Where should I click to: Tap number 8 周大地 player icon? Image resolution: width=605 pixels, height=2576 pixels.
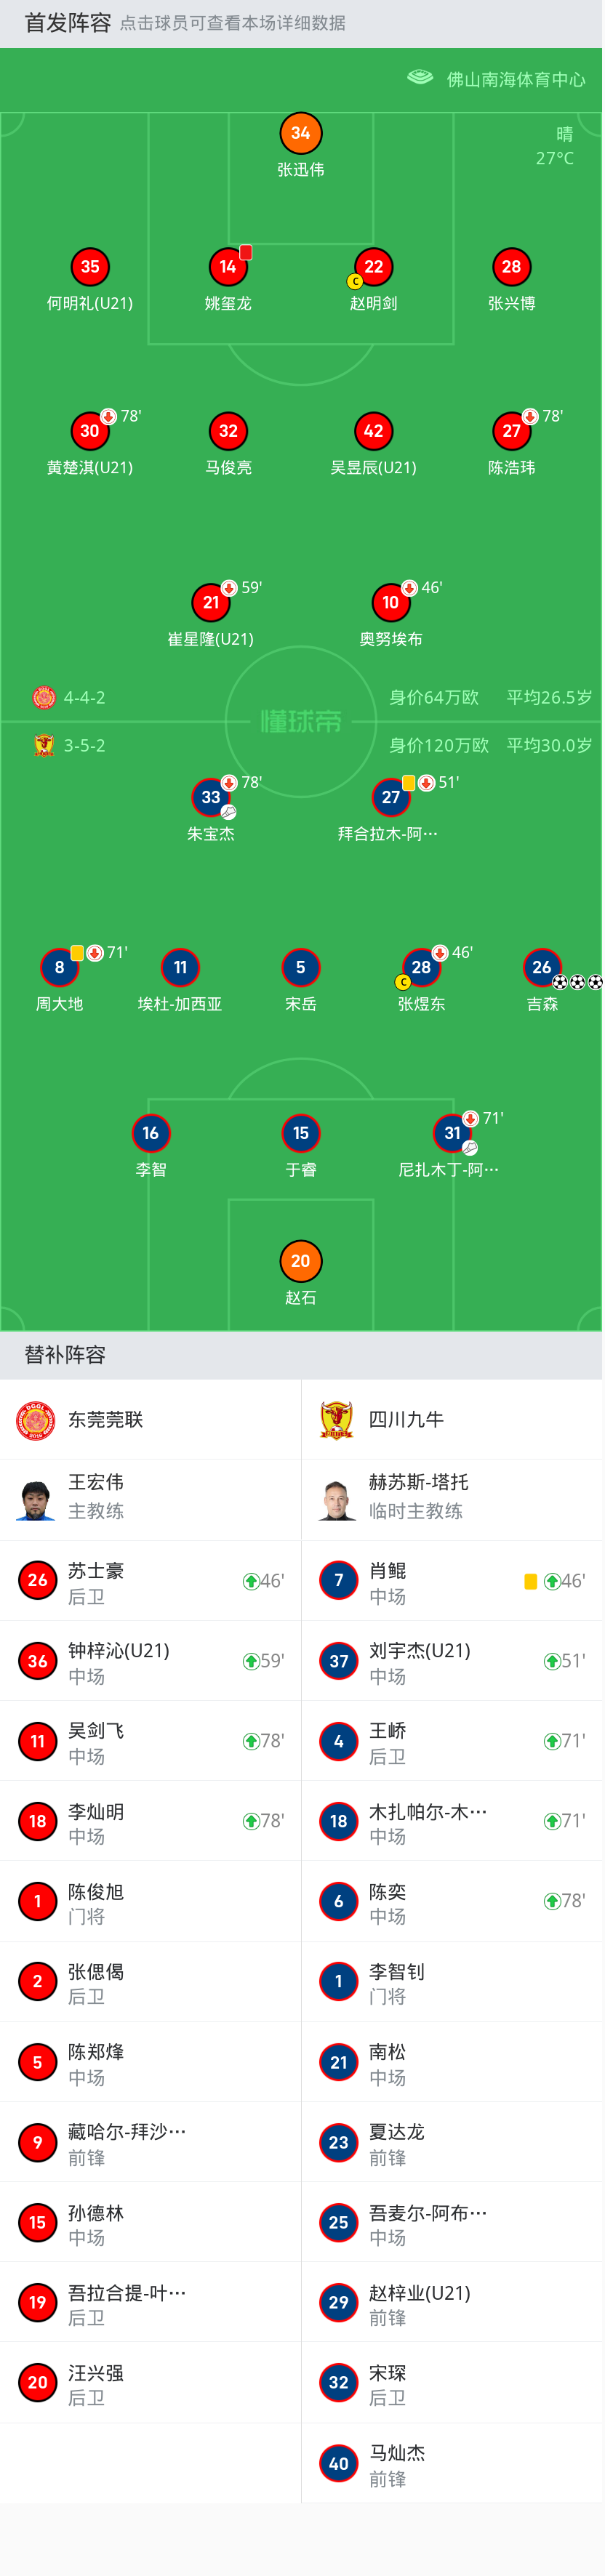59,967
